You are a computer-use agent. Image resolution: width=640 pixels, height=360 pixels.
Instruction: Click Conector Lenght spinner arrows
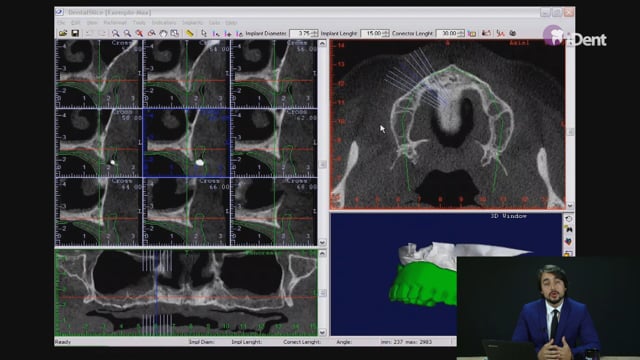click(461, 33)
